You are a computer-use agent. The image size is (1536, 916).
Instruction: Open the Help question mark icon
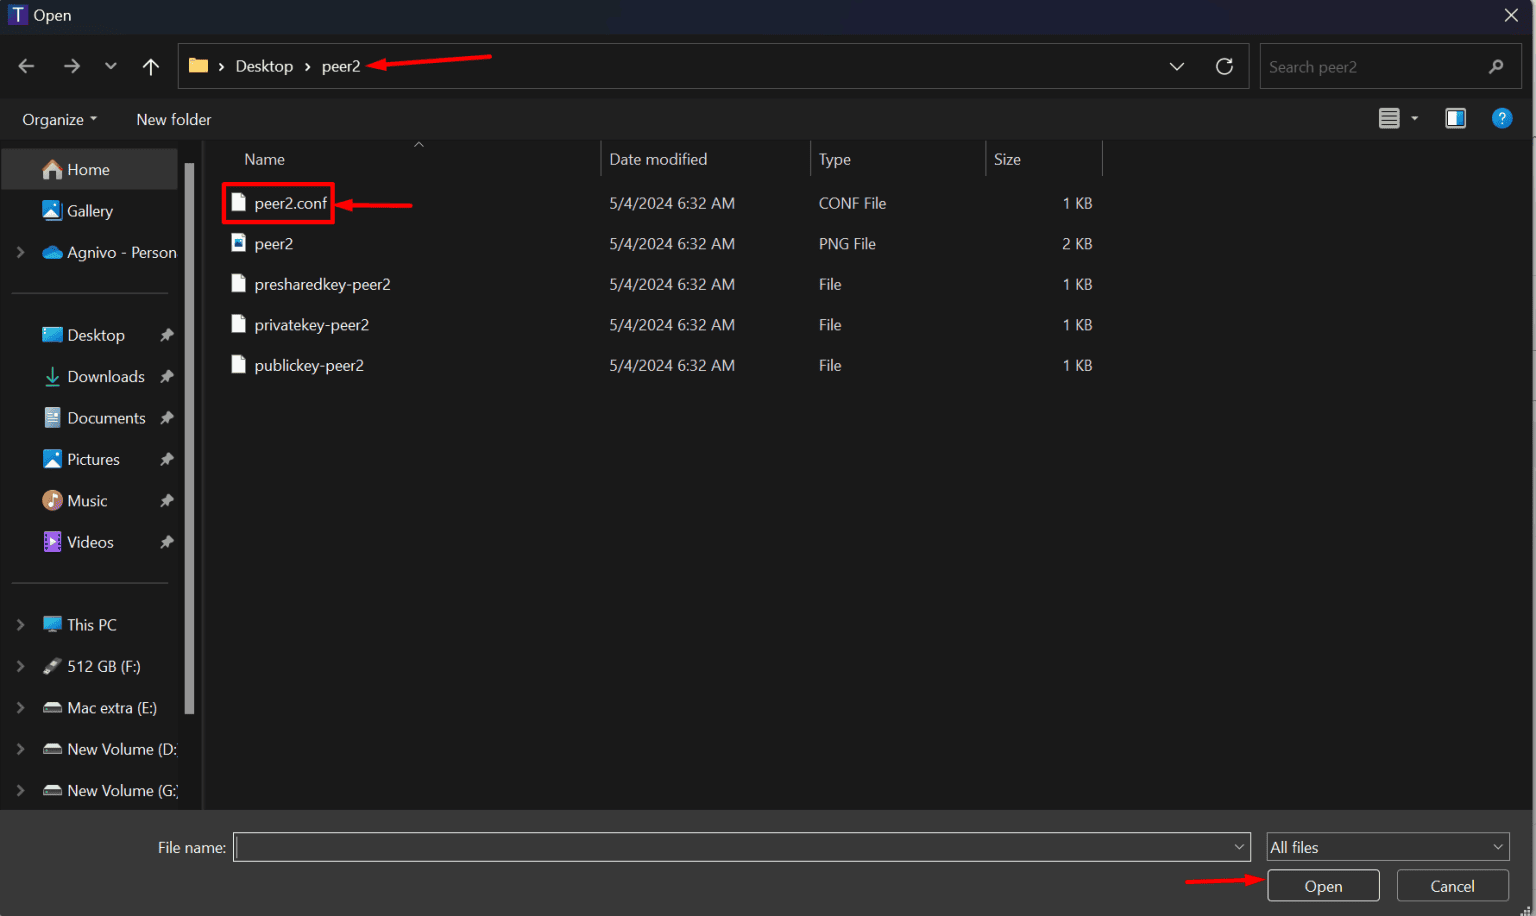tap(1502, 118)
